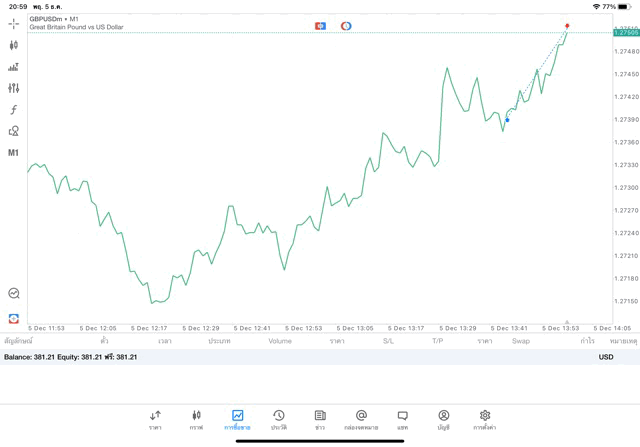Tap the circular clock icon above the chart
Image resolution: width=640 pixels, height=447 pixels.
tap(346, 25)
